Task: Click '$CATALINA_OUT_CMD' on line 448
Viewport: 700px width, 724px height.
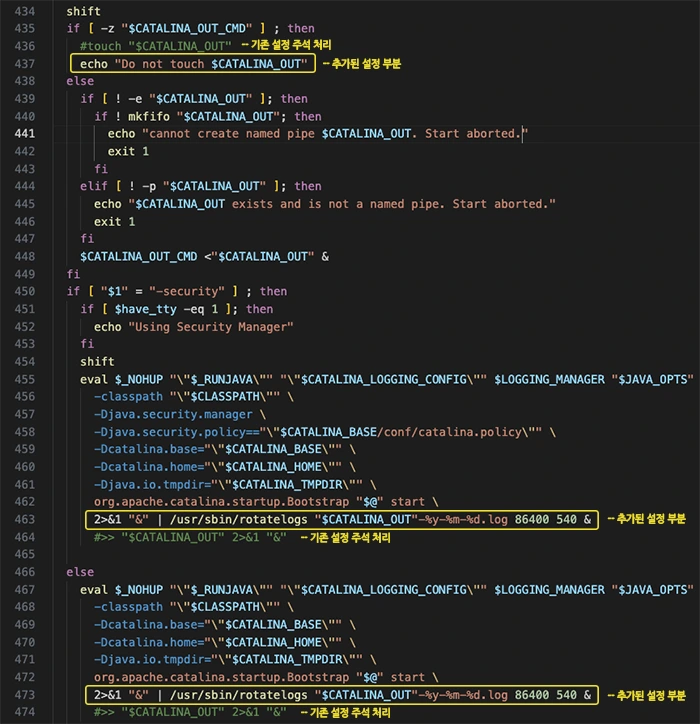Action: 139,257
